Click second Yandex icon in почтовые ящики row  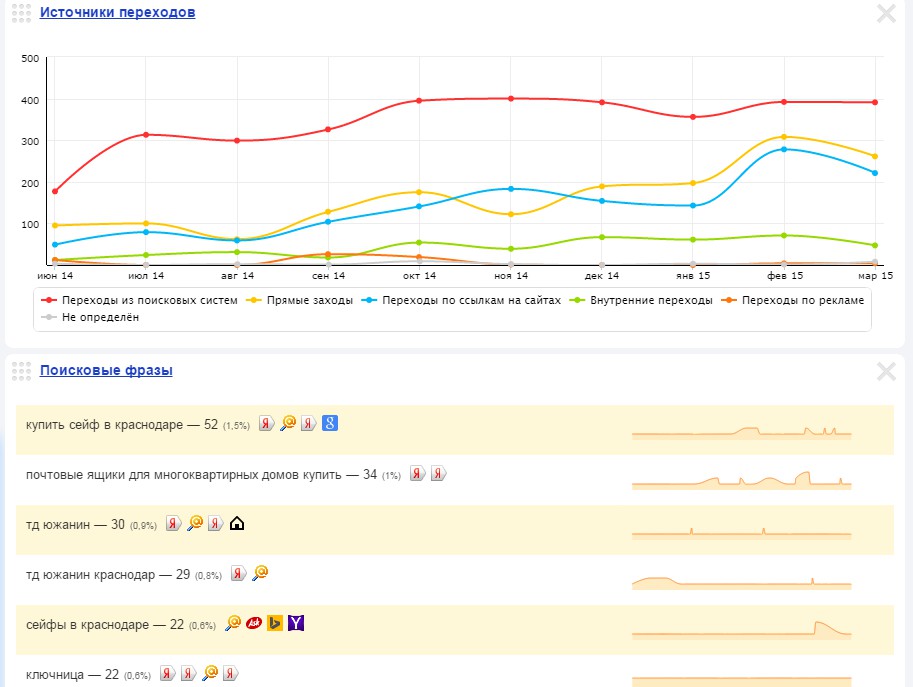[438, 473]
